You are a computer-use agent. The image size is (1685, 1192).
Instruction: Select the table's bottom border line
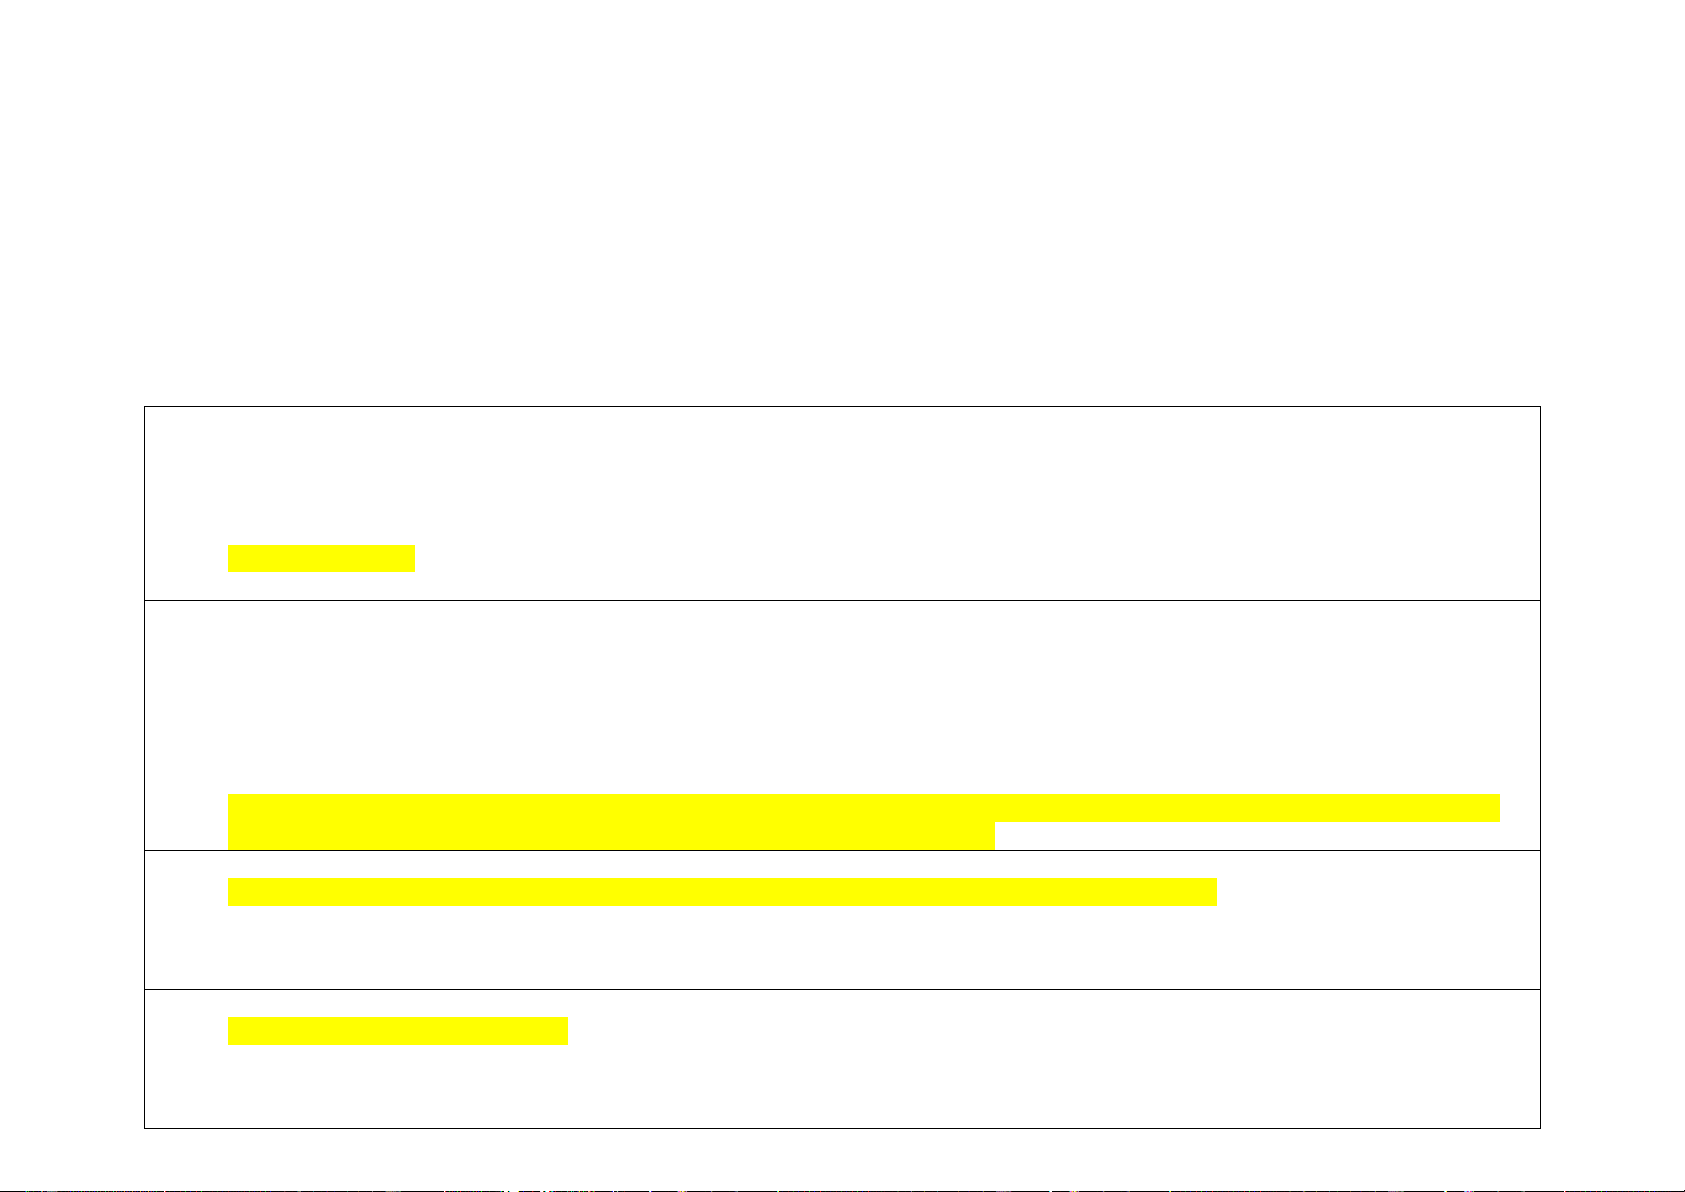click(842, 1128)
